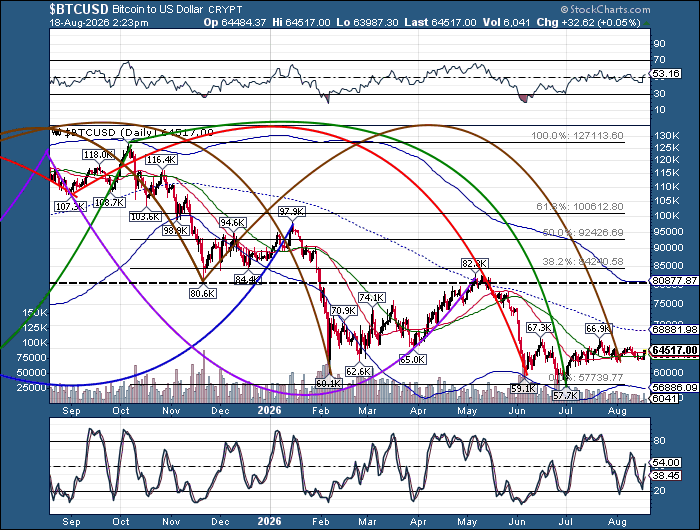Click the Op 64484.37 open value
The height and width of the screenshot is (530, 700).
point(235,22)
